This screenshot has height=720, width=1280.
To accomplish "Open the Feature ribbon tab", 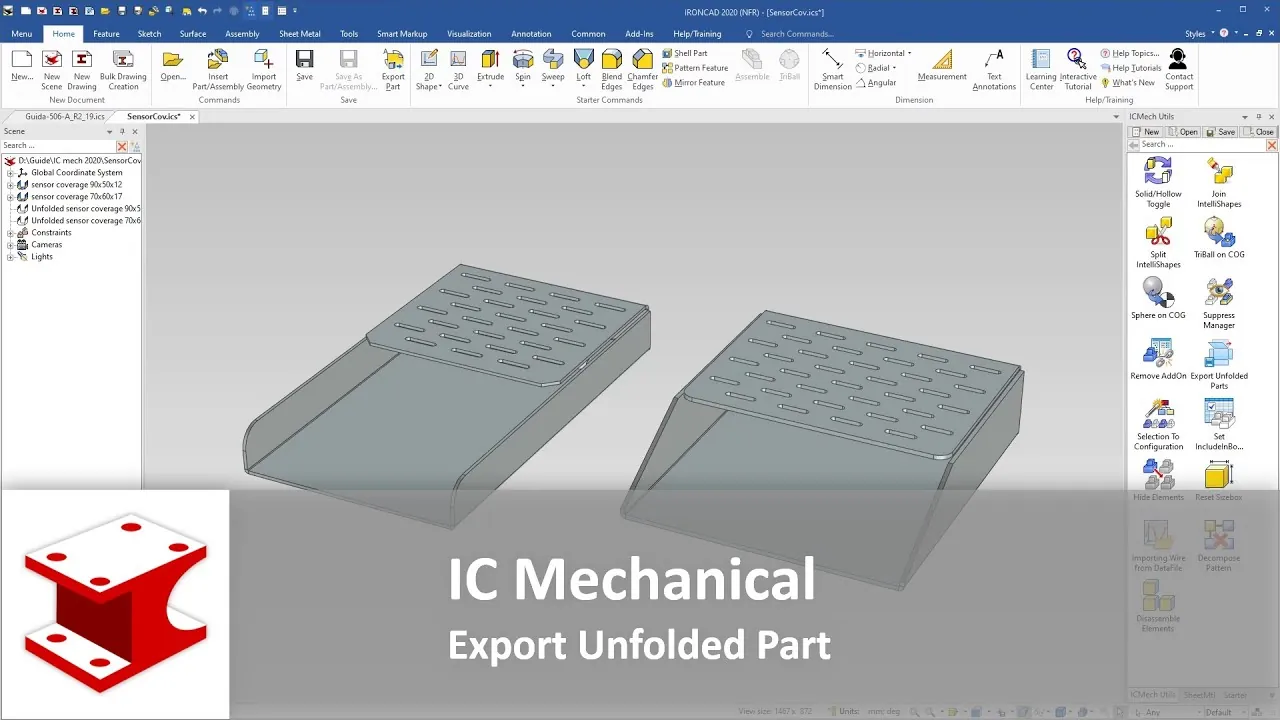I will (106, 34).
